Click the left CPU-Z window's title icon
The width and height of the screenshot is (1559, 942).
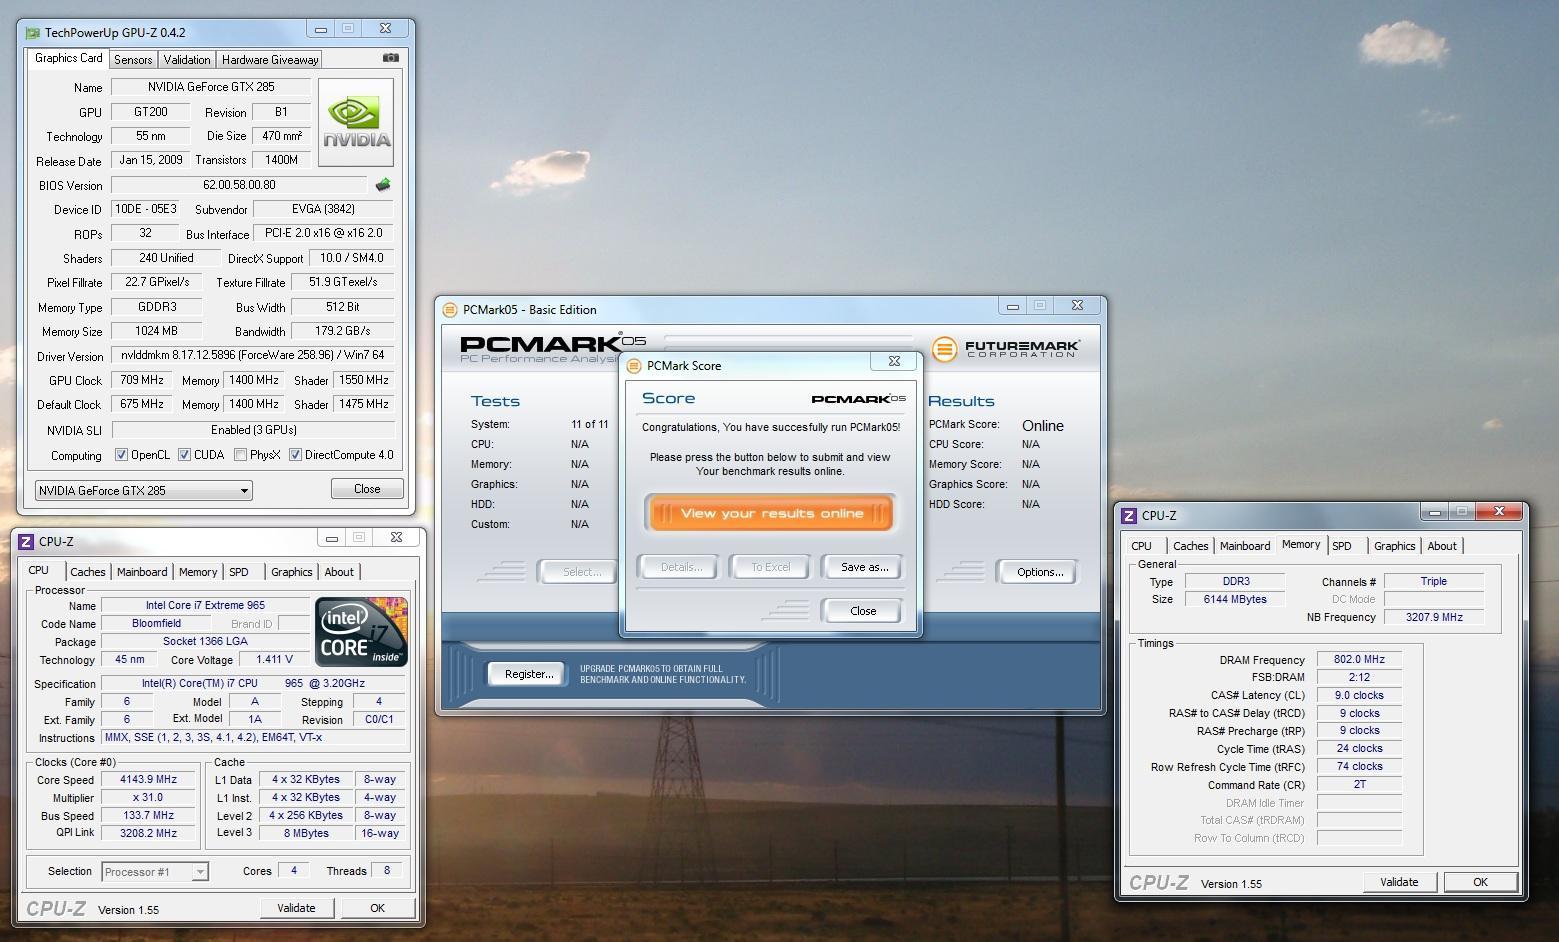tap(27, 542)
